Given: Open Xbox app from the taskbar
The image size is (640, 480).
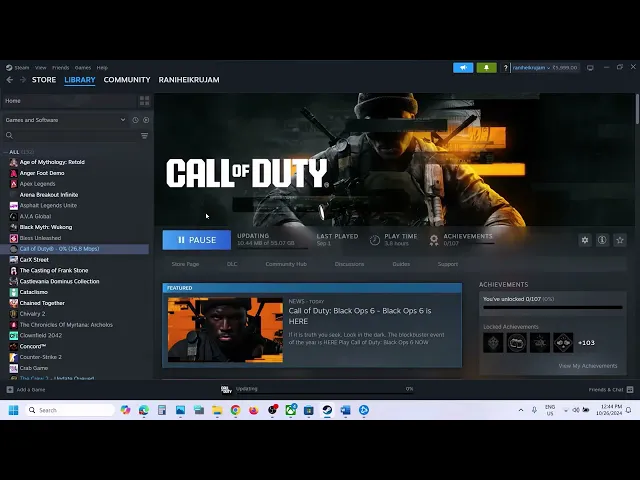Looking at the screenshot, I should tap(291, 410).
